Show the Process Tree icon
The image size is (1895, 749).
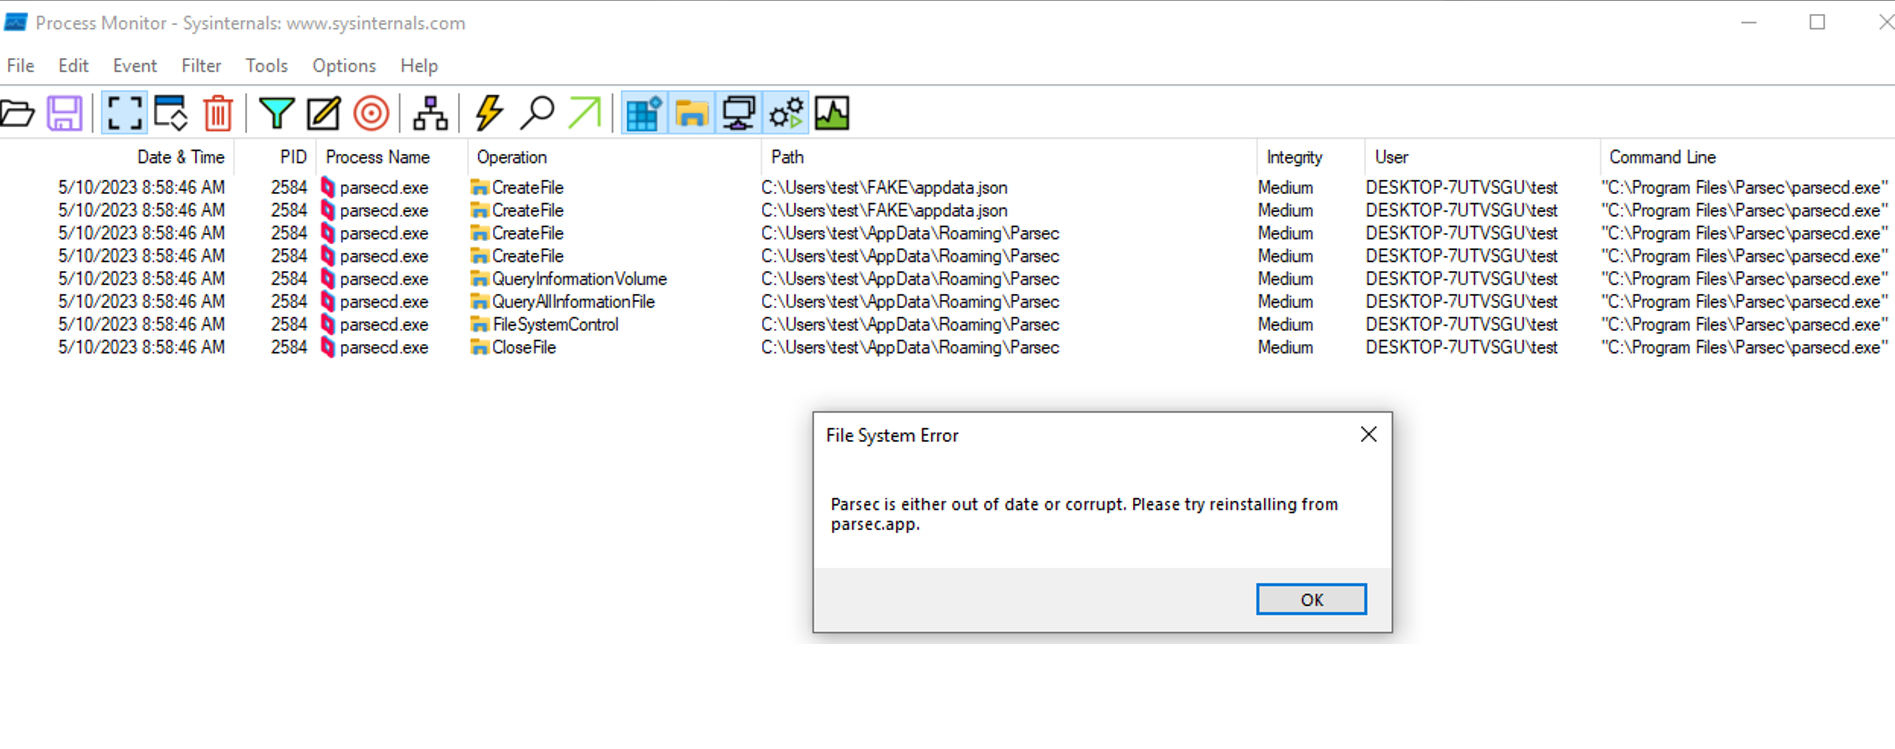(x=430, y=113)
